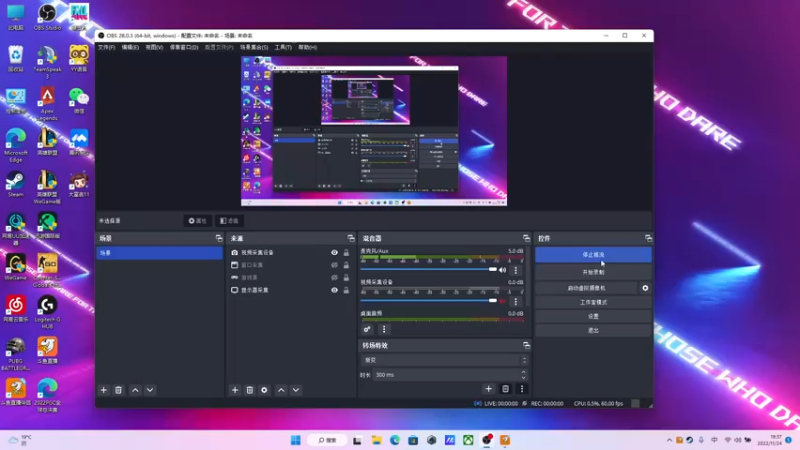The height and width of the screenshot is (450, 800).
Task: Pop out the 控件 dock panel
Action: click(648, 238)
